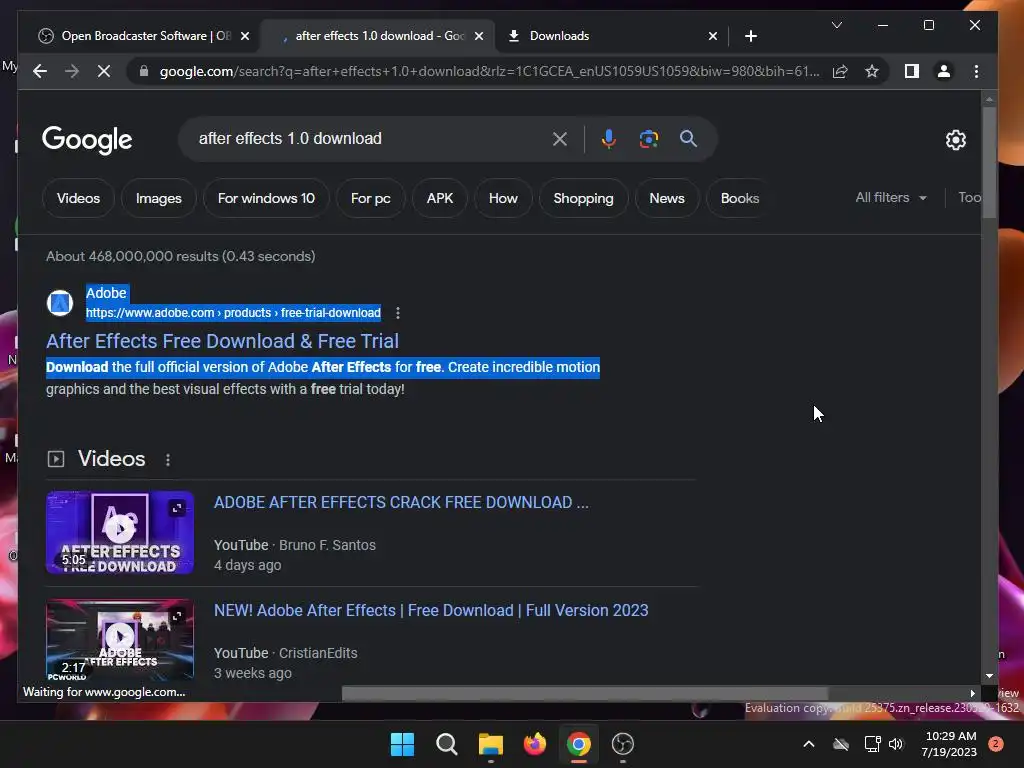
Task: Focus the URL address bar
Action: point(488,71)
